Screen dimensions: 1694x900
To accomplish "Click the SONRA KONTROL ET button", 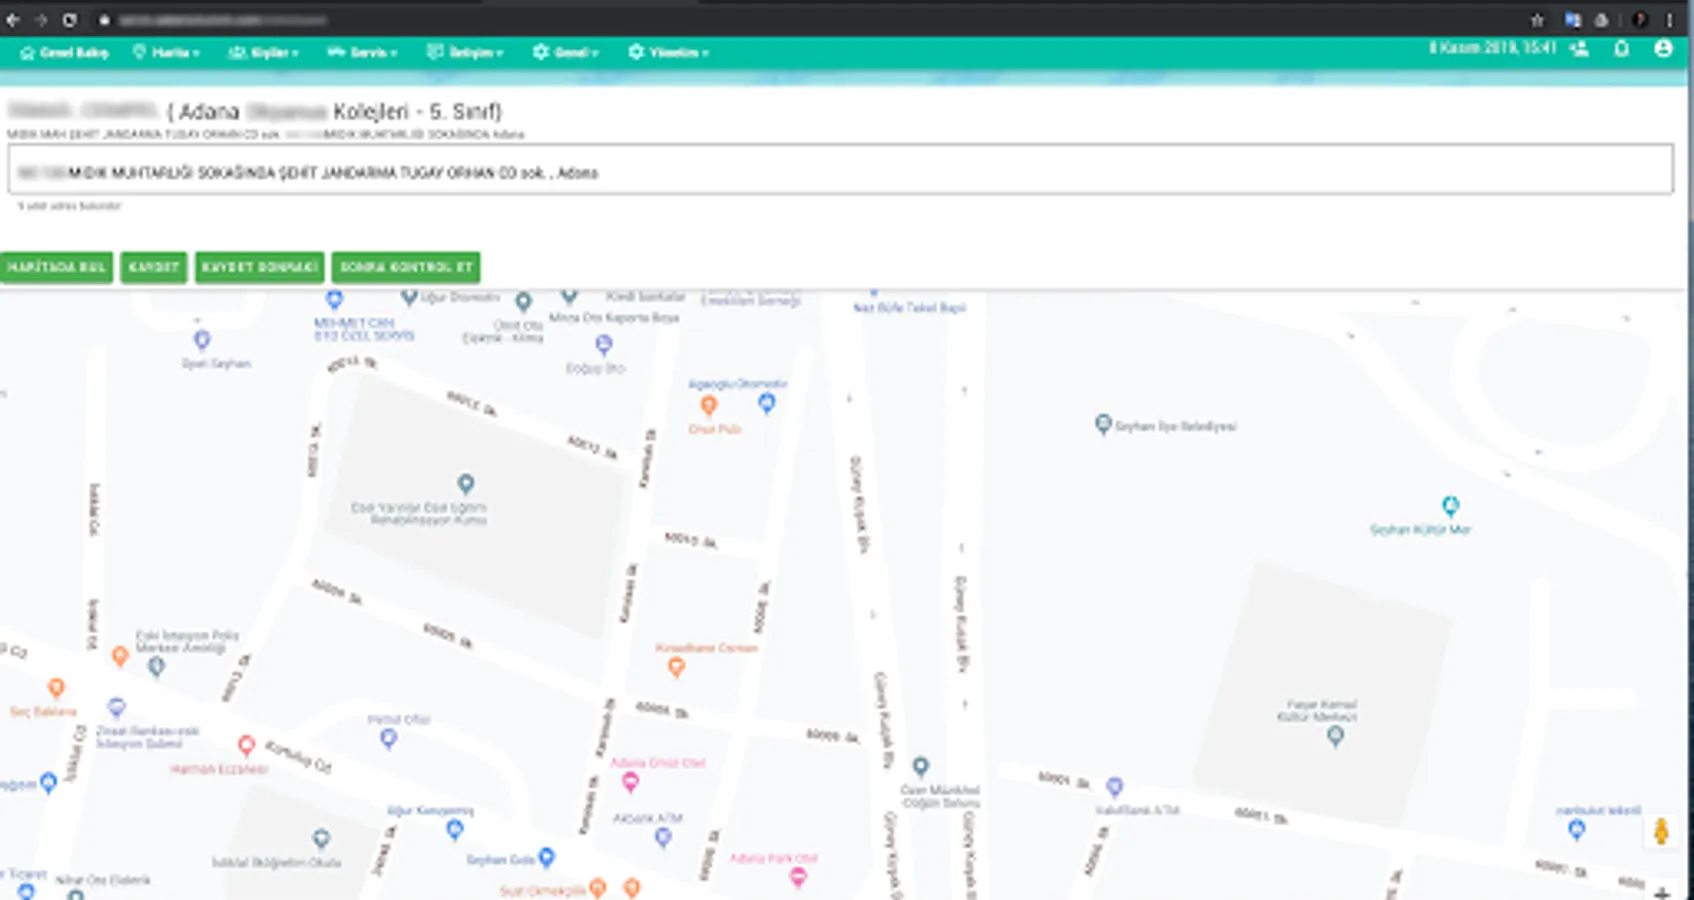I will click(406, 267).
